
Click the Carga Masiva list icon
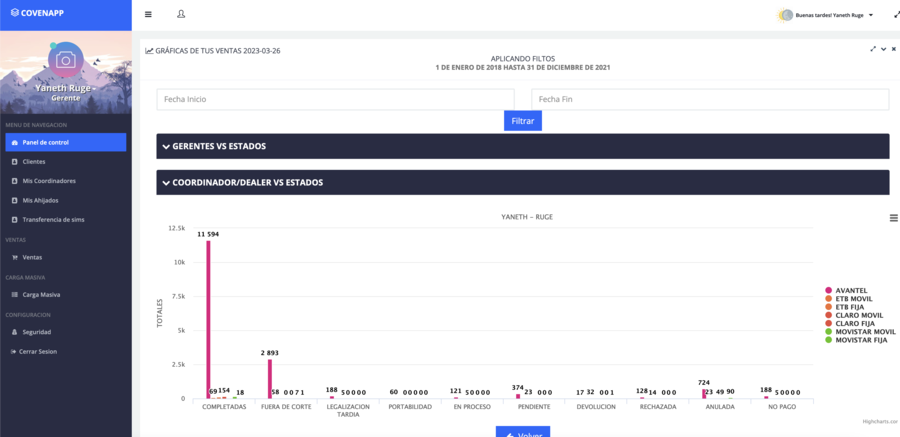pos(14,295)
